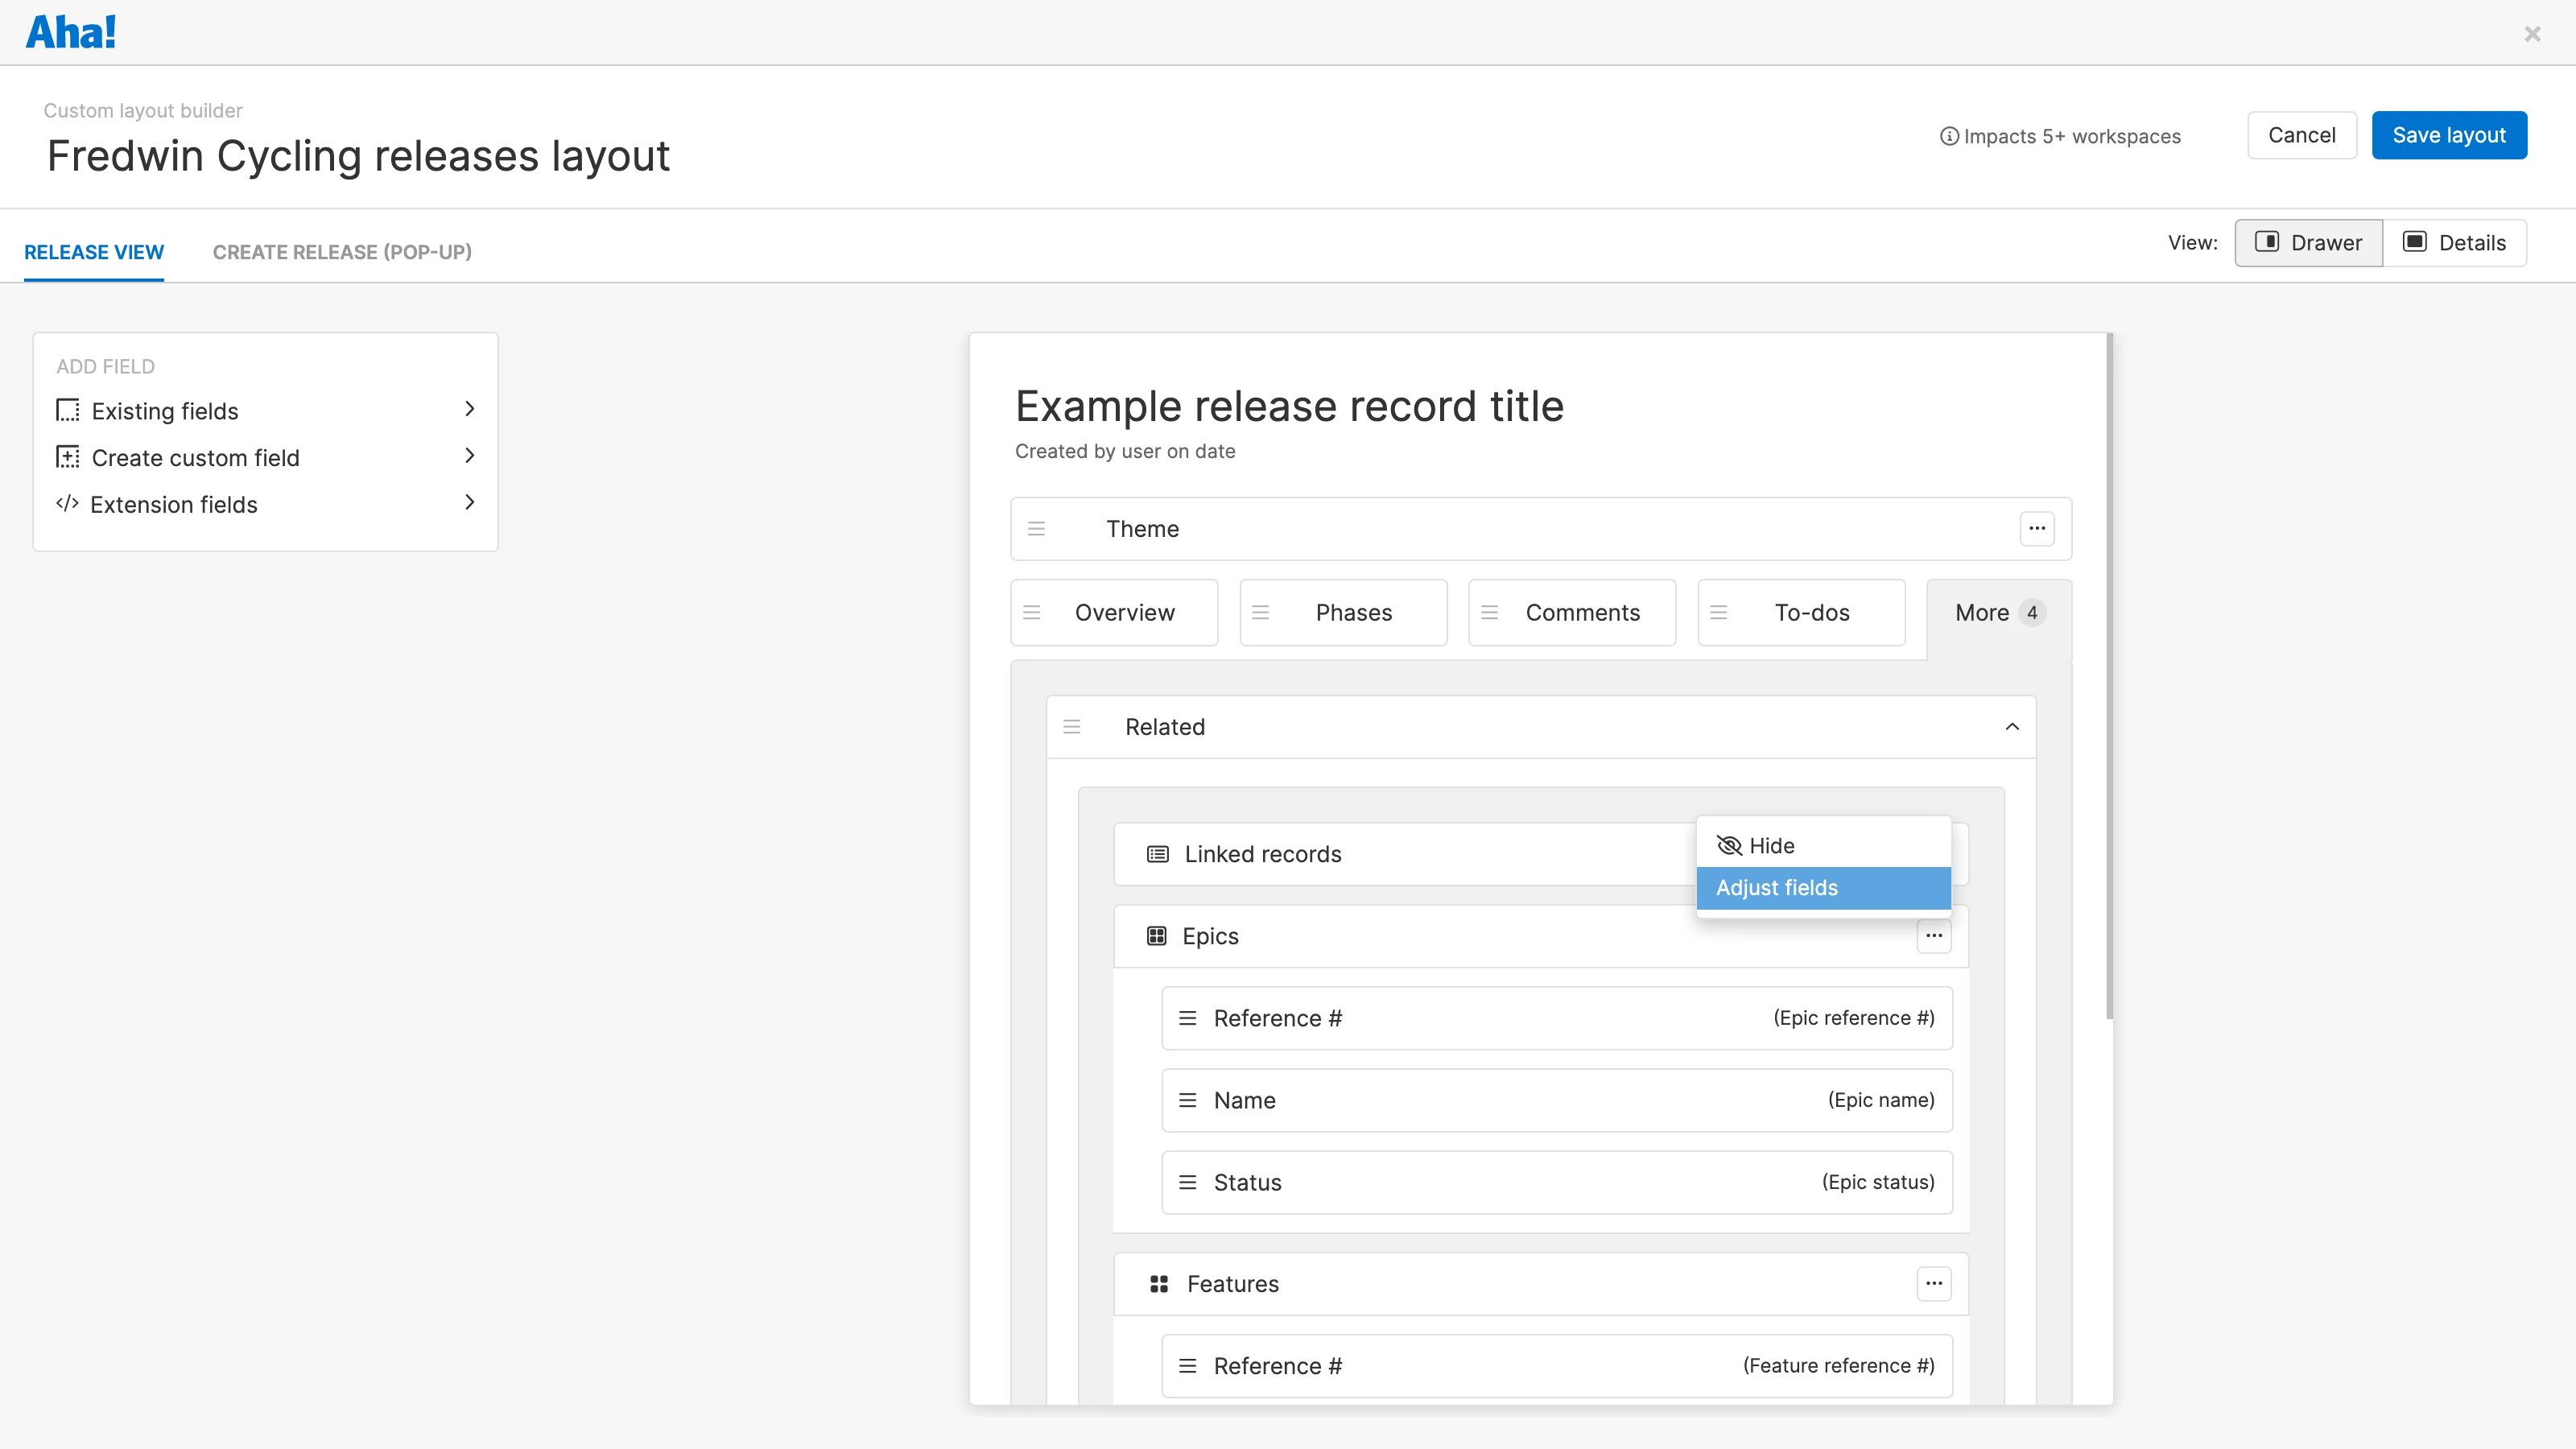Collapse the Related section
The image size is (2576, 1449).
(2012, 727)
